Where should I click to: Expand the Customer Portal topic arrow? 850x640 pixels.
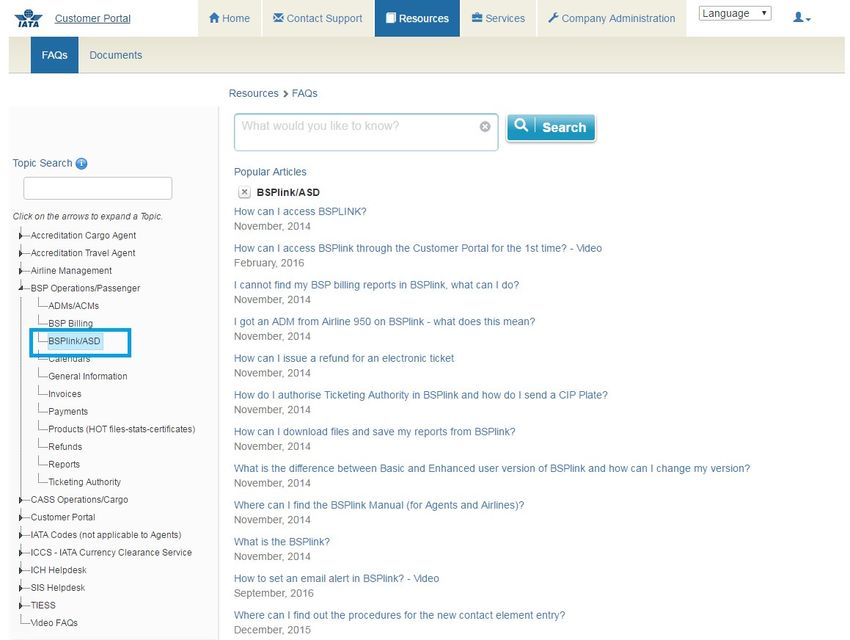[21, 518]
